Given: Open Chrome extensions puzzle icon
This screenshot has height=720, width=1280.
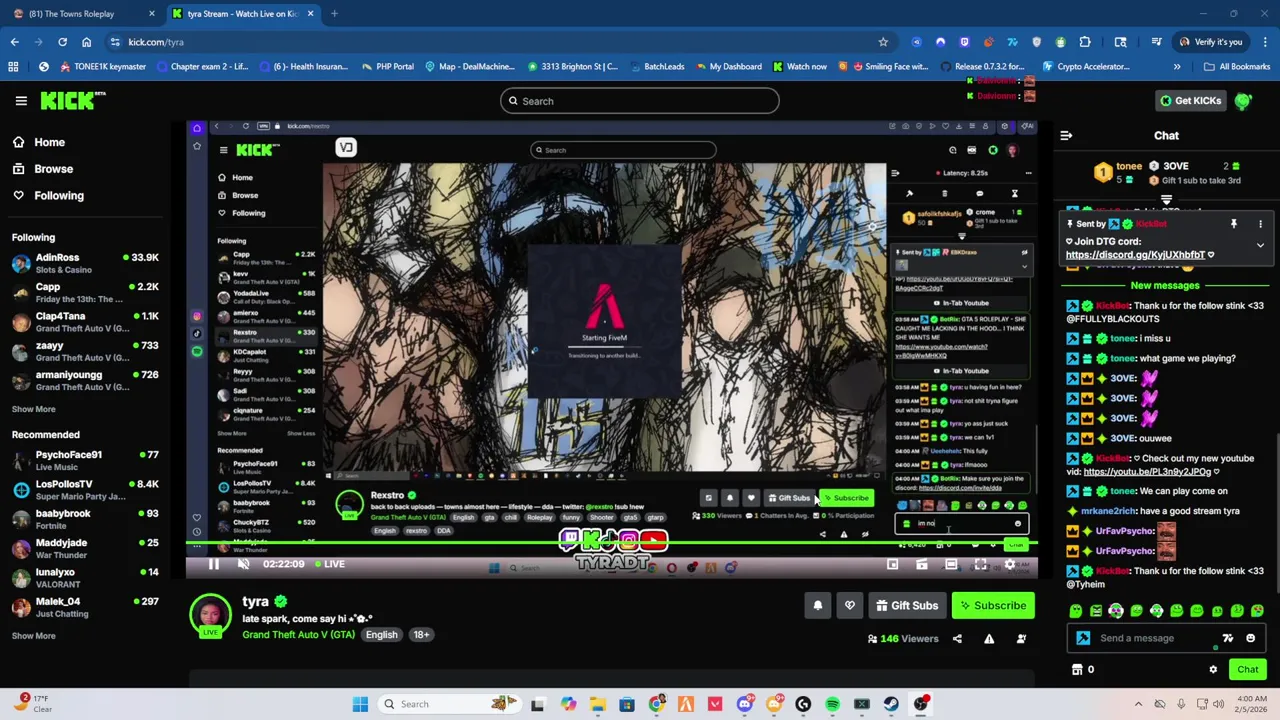Looking at the screenshot, I should [x=1085, y=42].
